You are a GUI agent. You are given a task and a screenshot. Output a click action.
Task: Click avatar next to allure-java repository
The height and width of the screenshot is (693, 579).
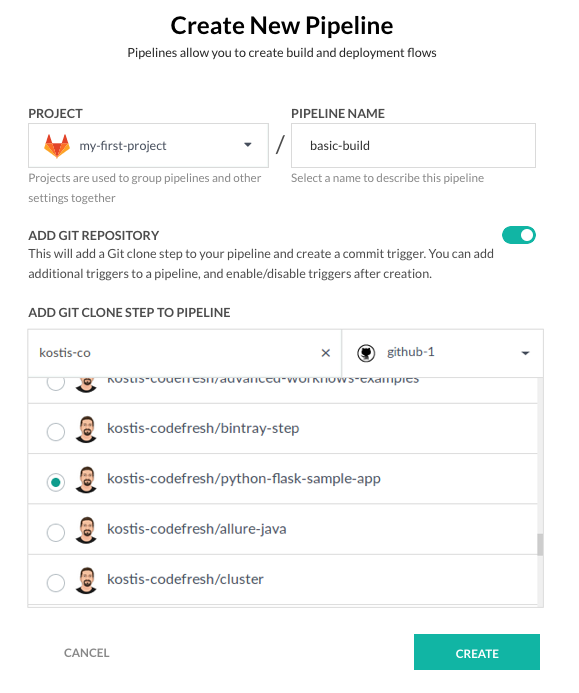[86, 529]
